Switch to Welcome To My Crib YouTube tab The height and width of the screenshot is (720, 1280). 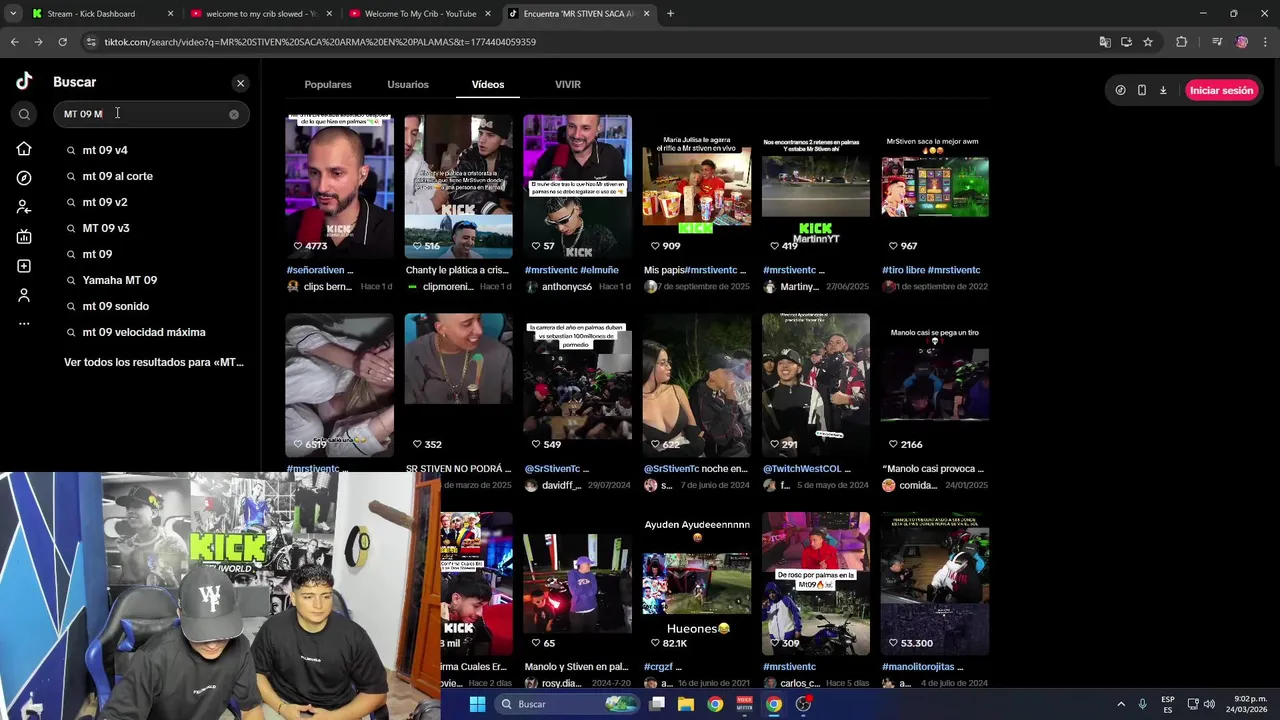(x=420, y=14)
